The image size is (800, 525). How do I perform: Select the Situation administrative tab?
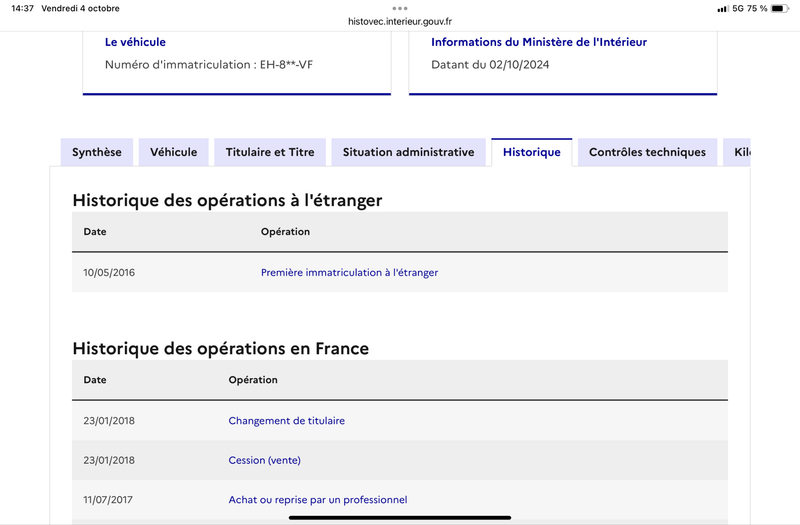408,152
